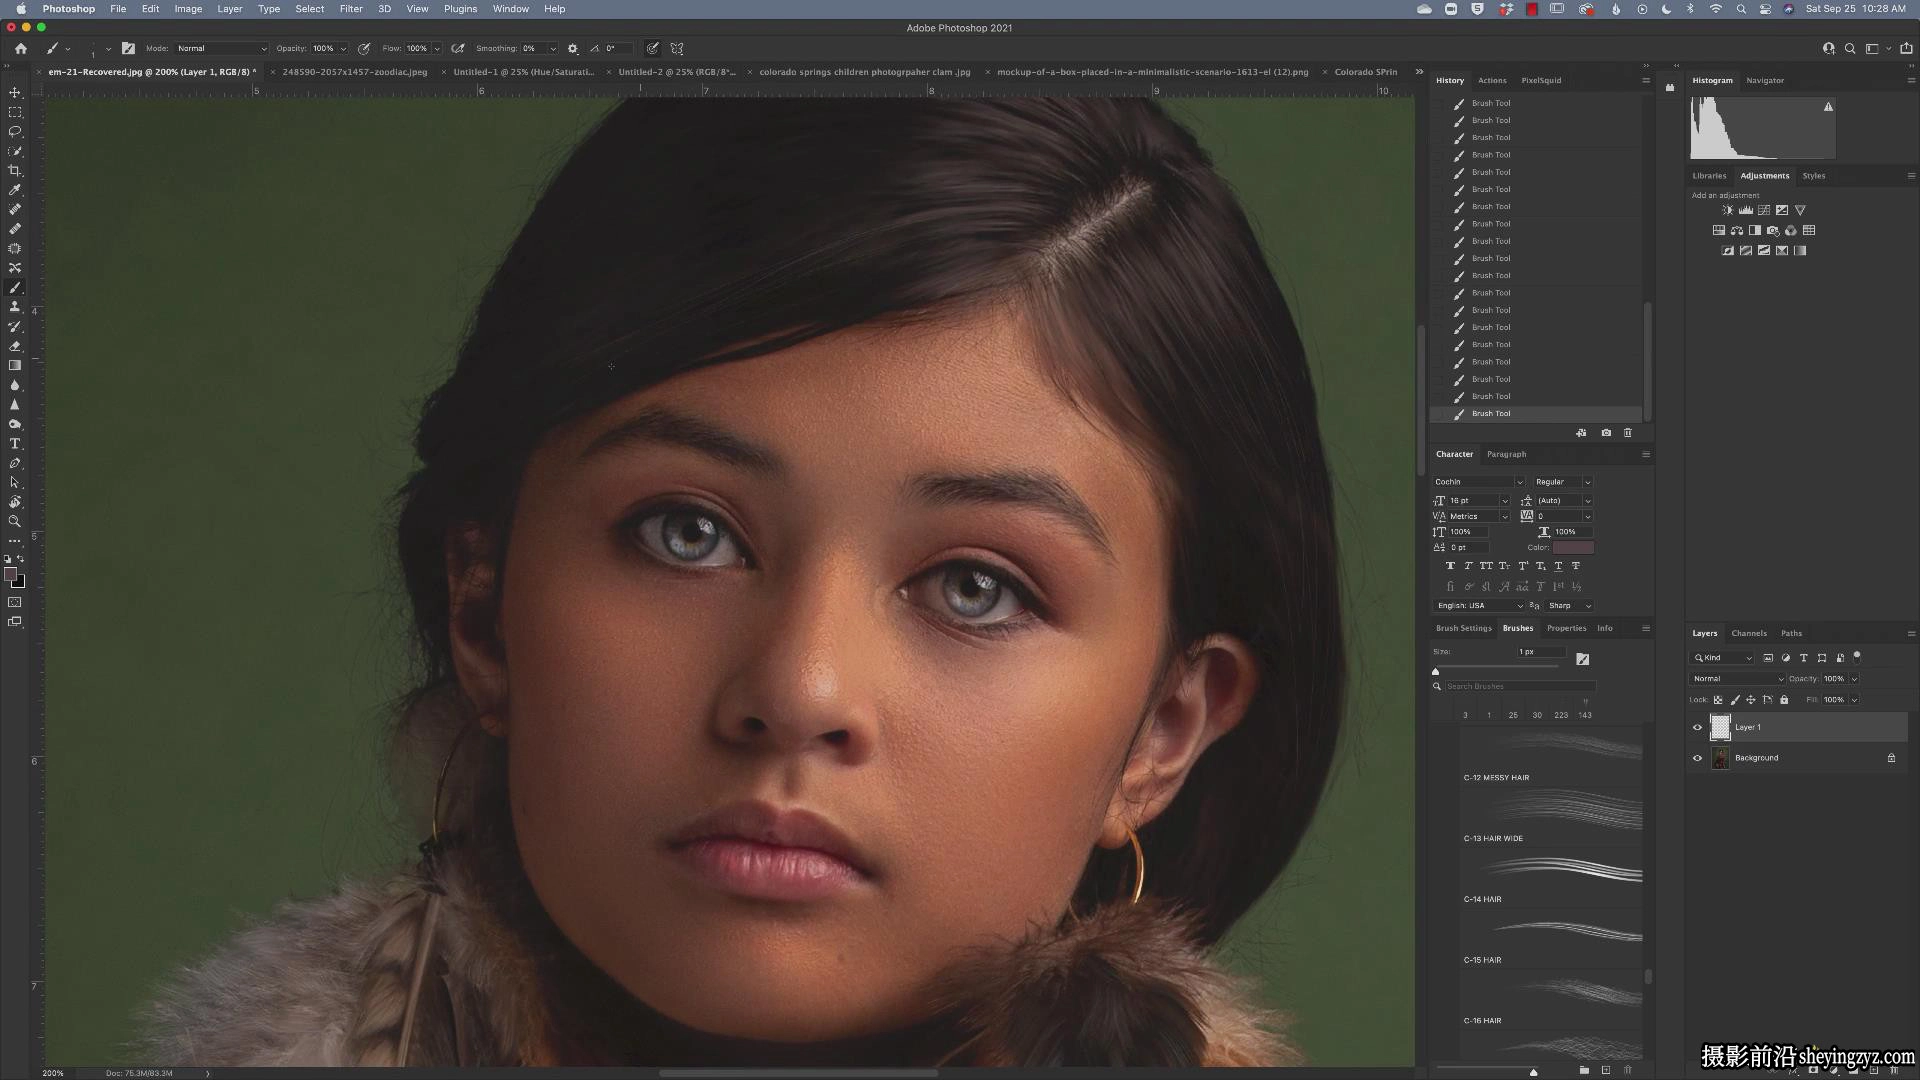Toggle Faux Bold in Character panel
Viewport: 1920px width, 1080px height.
tap(1450, 566)
